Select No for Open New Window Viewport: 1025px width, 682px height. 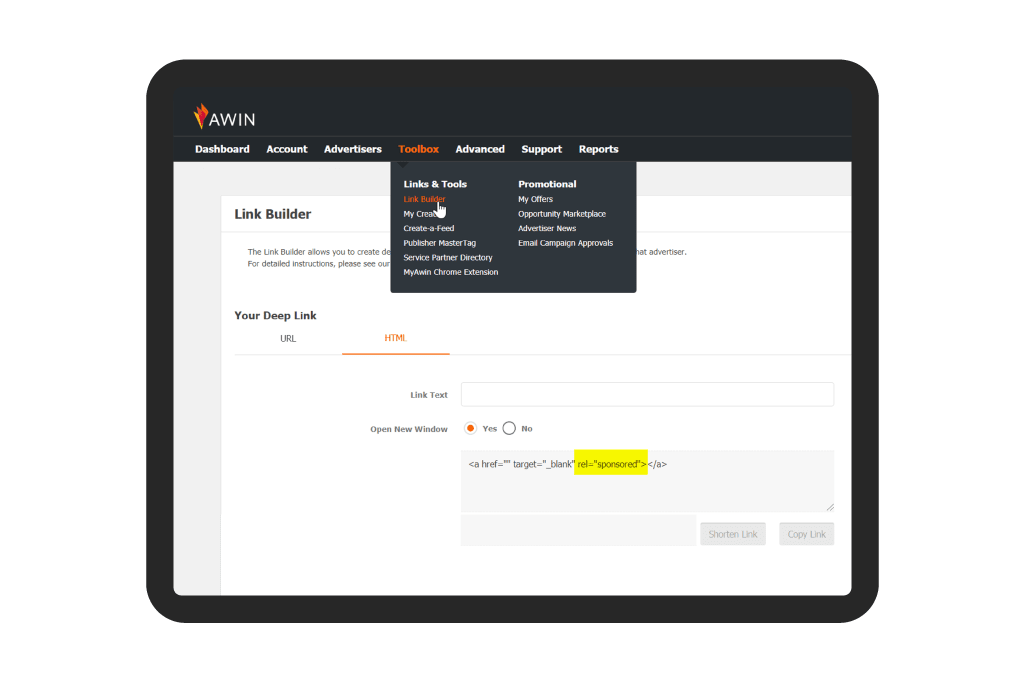[x=509, y=428]
